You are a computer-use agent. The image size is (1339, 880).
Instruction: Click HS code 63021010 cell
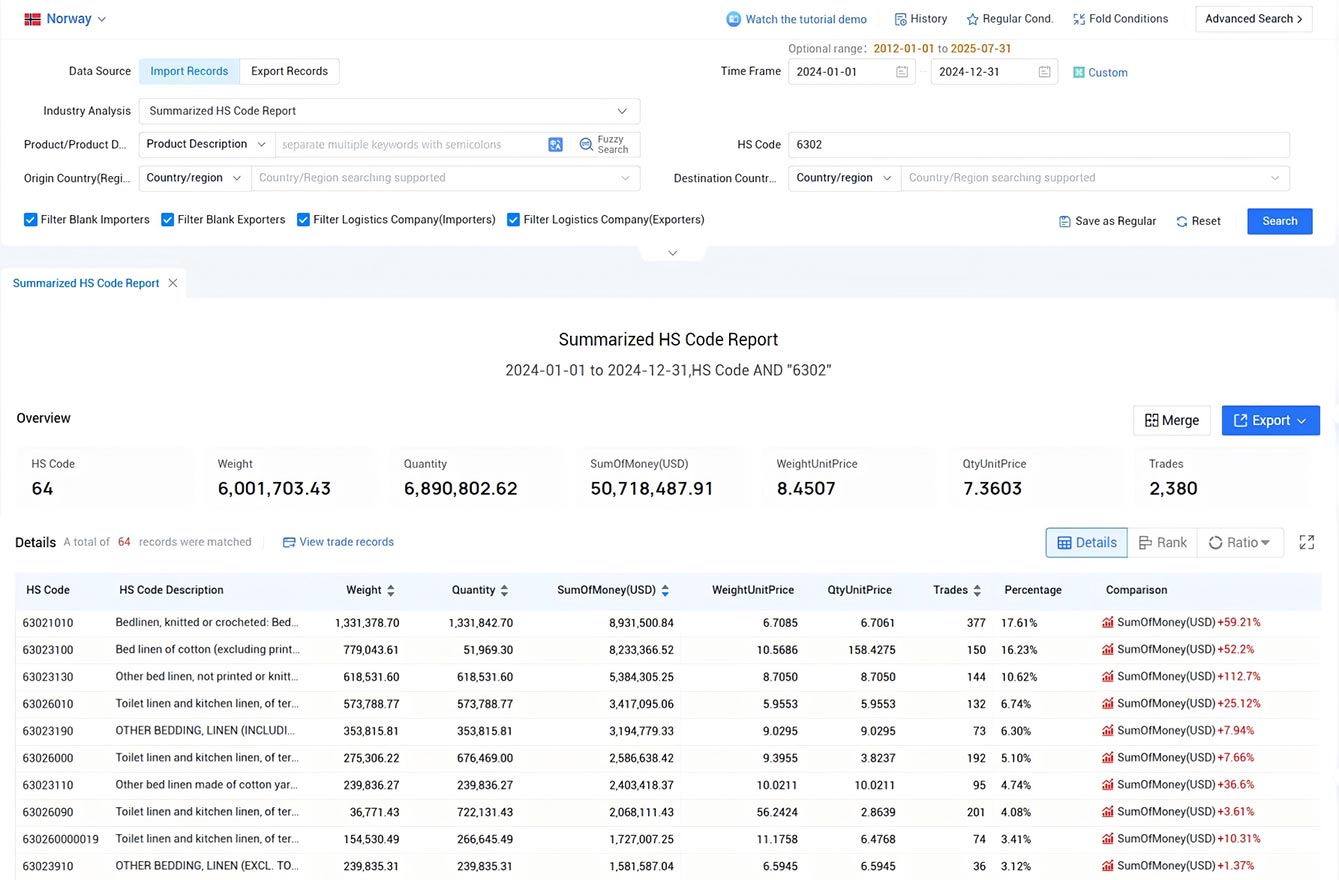click(x=48, y=623)
